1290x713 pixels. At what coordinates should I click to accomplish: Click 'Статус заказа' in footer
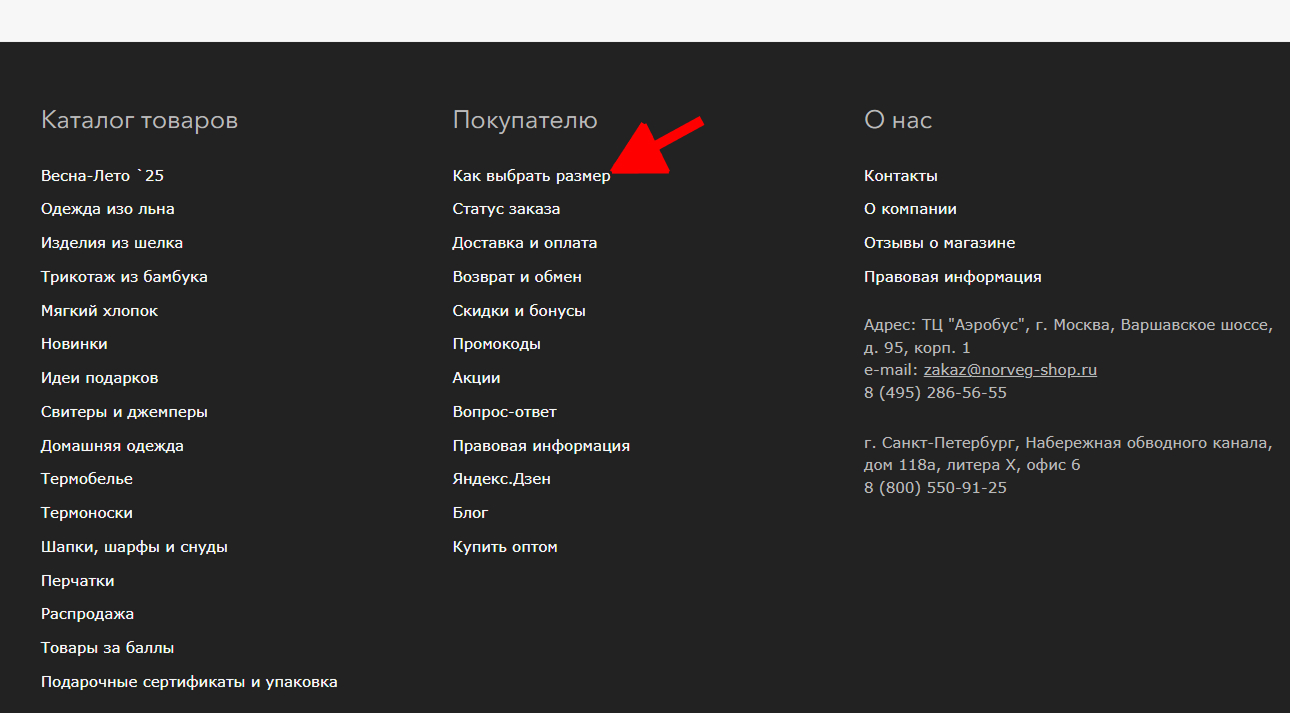(x=506, y=209)
